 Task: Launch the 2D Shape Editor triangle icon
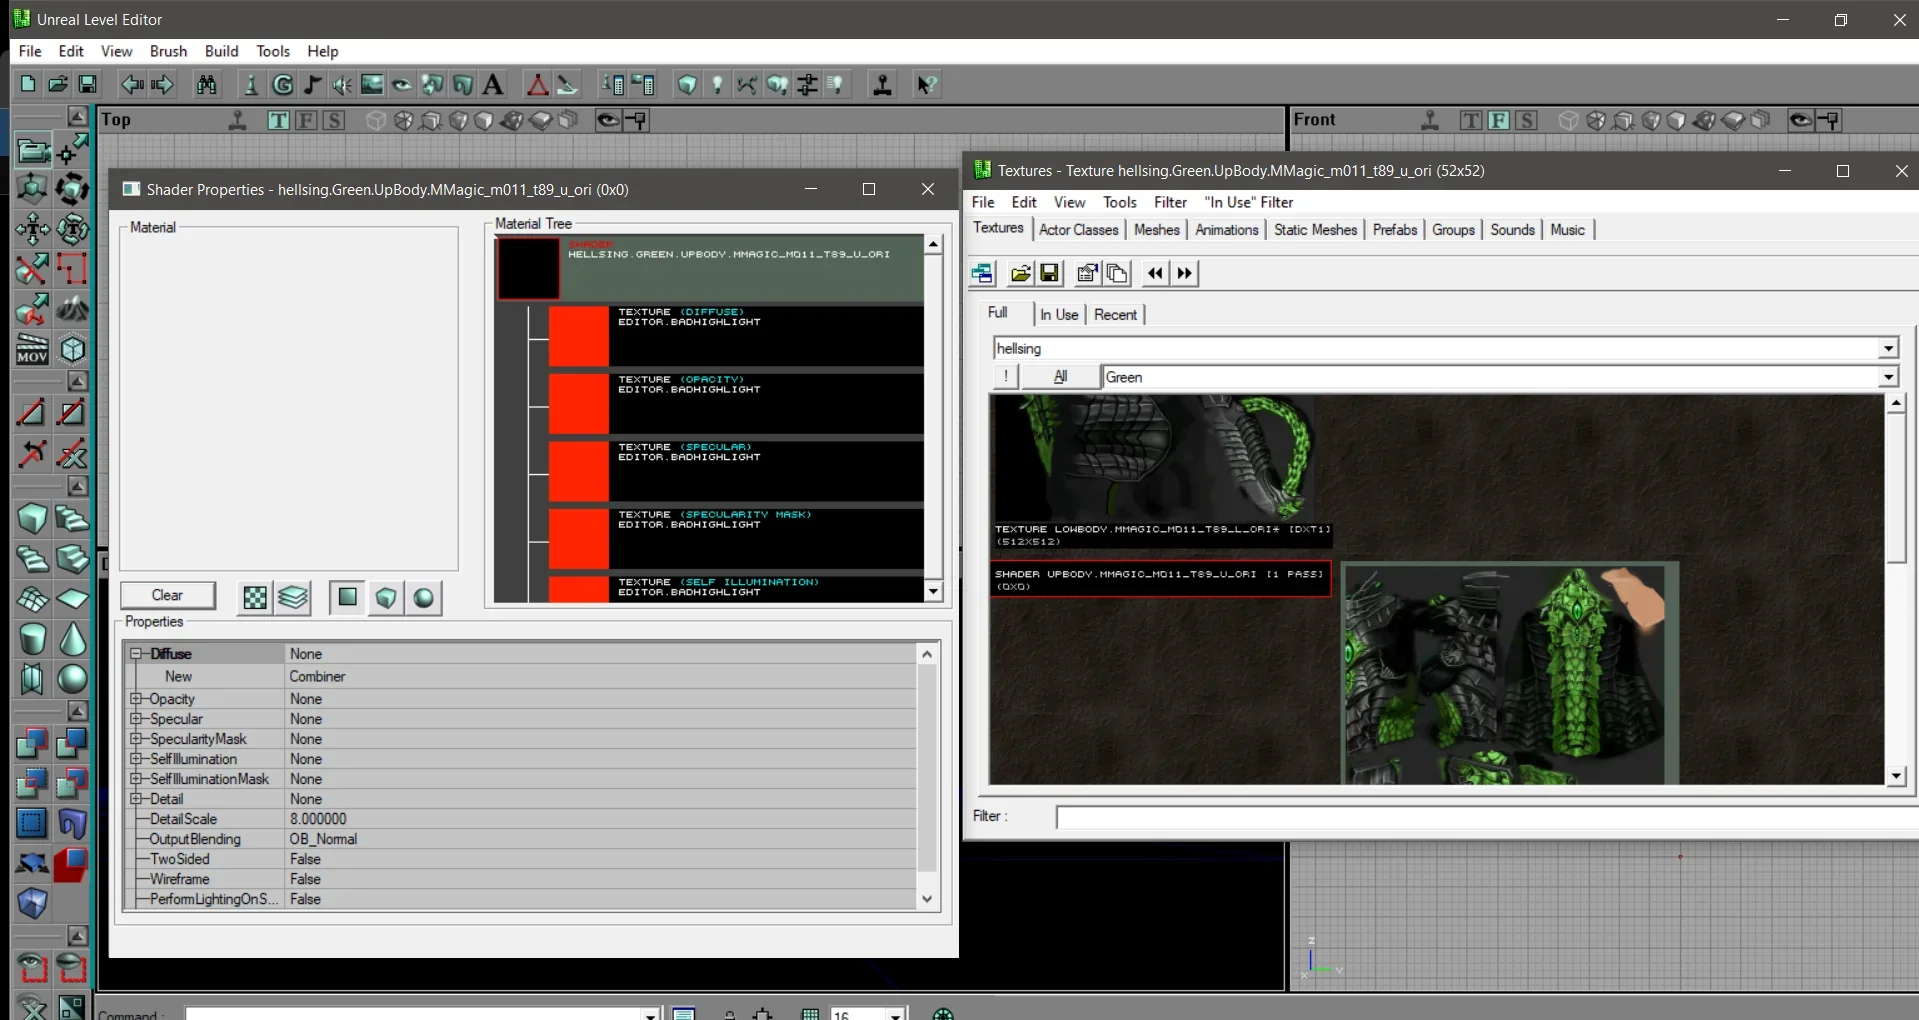[537, 85]
